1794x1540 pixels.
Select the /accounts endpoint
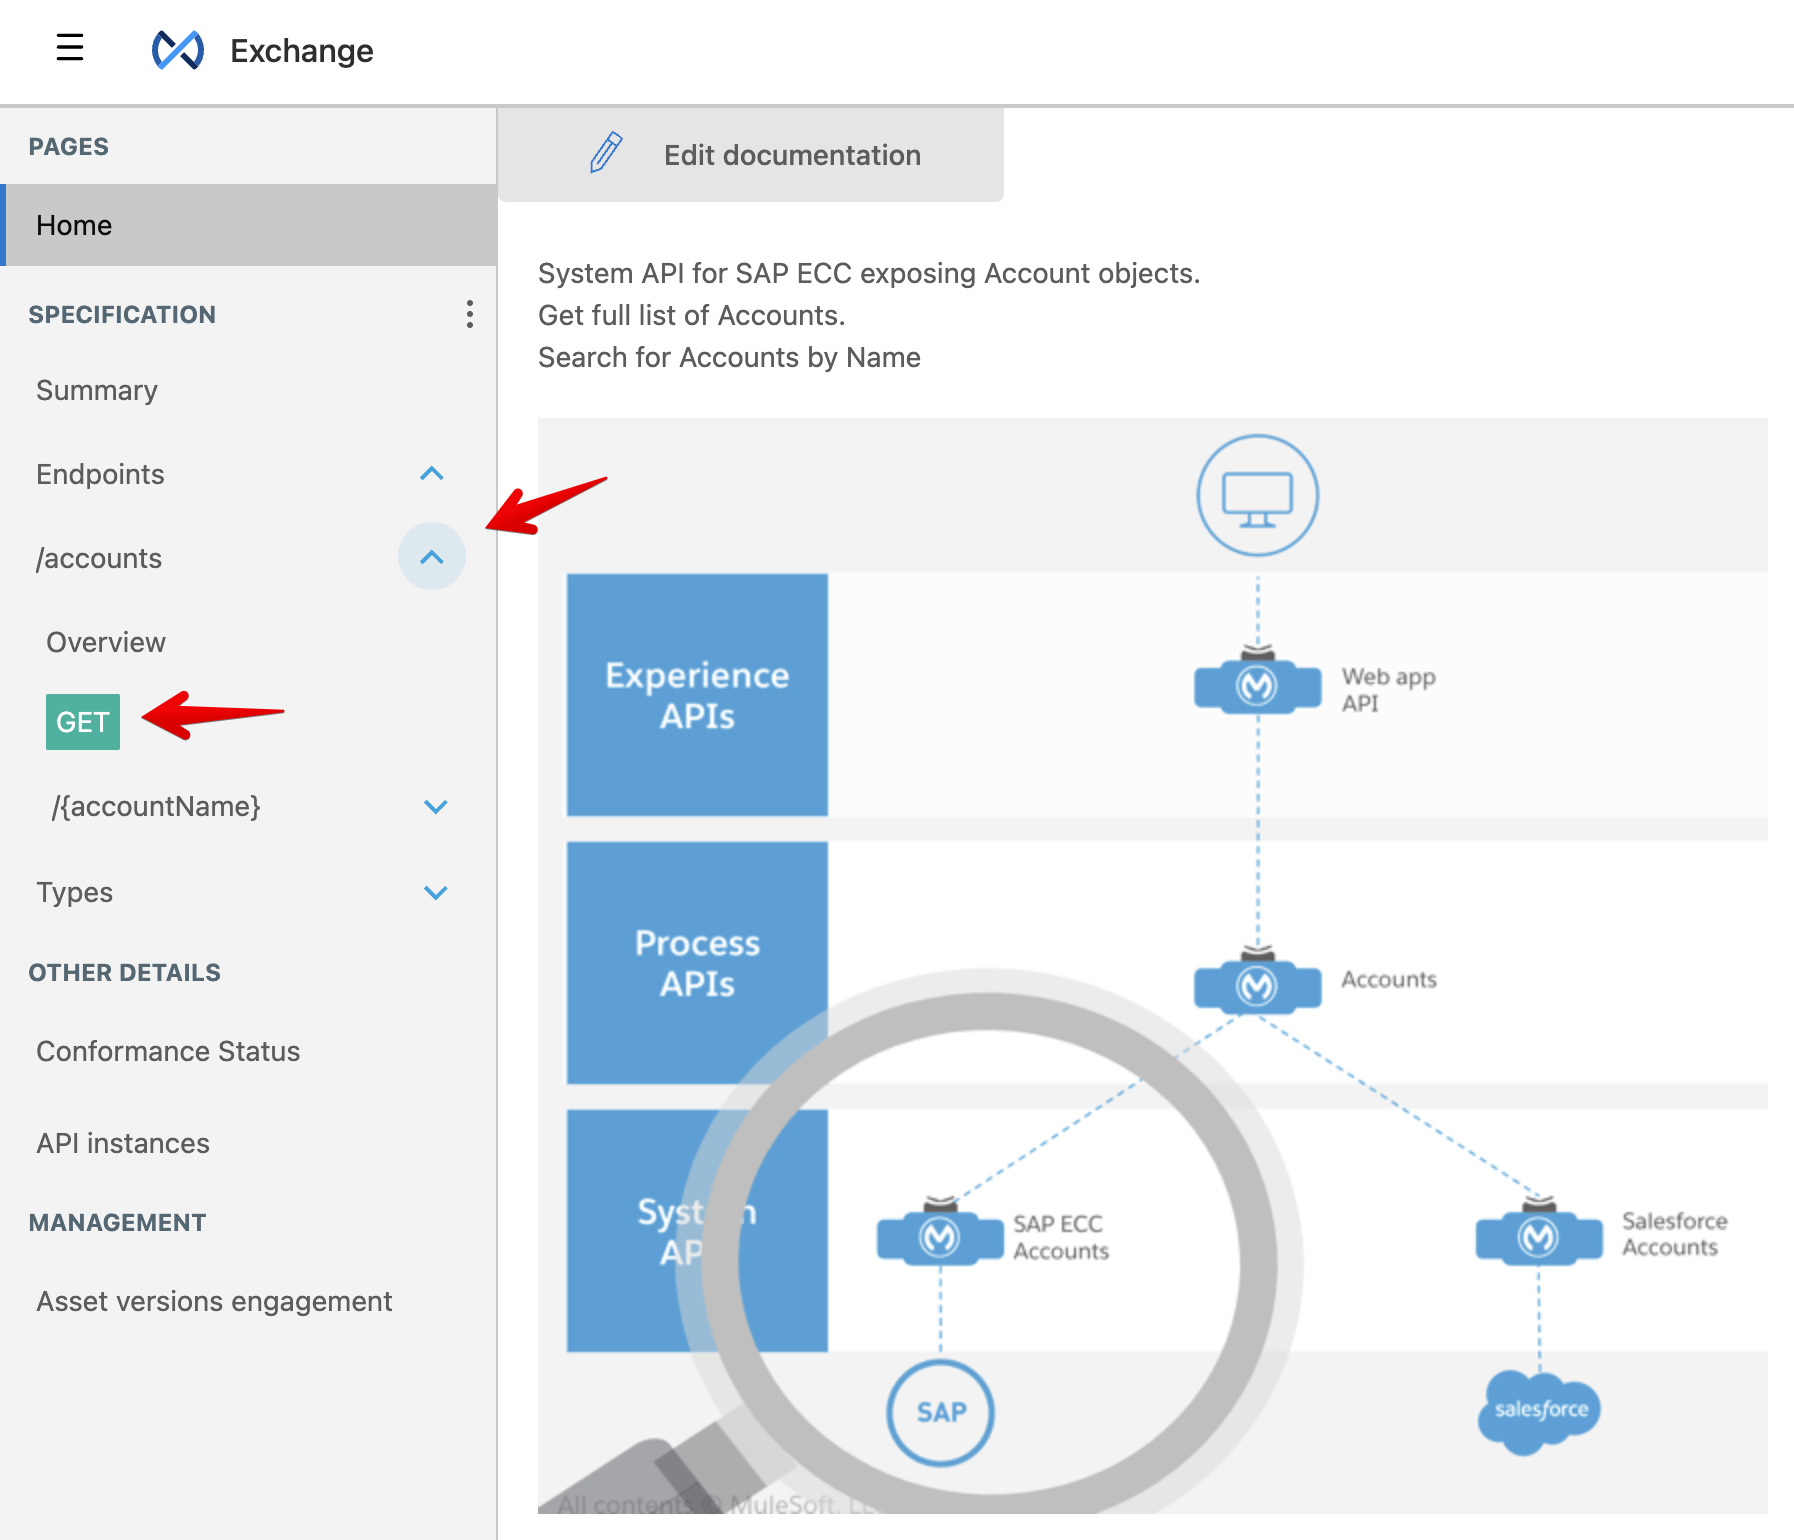coord(99,558)
